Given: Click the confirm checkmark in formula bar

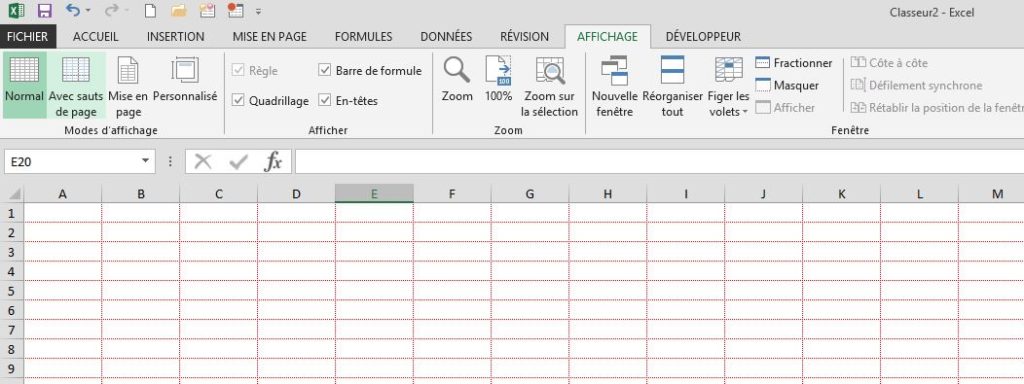Looking at the screenshot, I should (238, 161).
